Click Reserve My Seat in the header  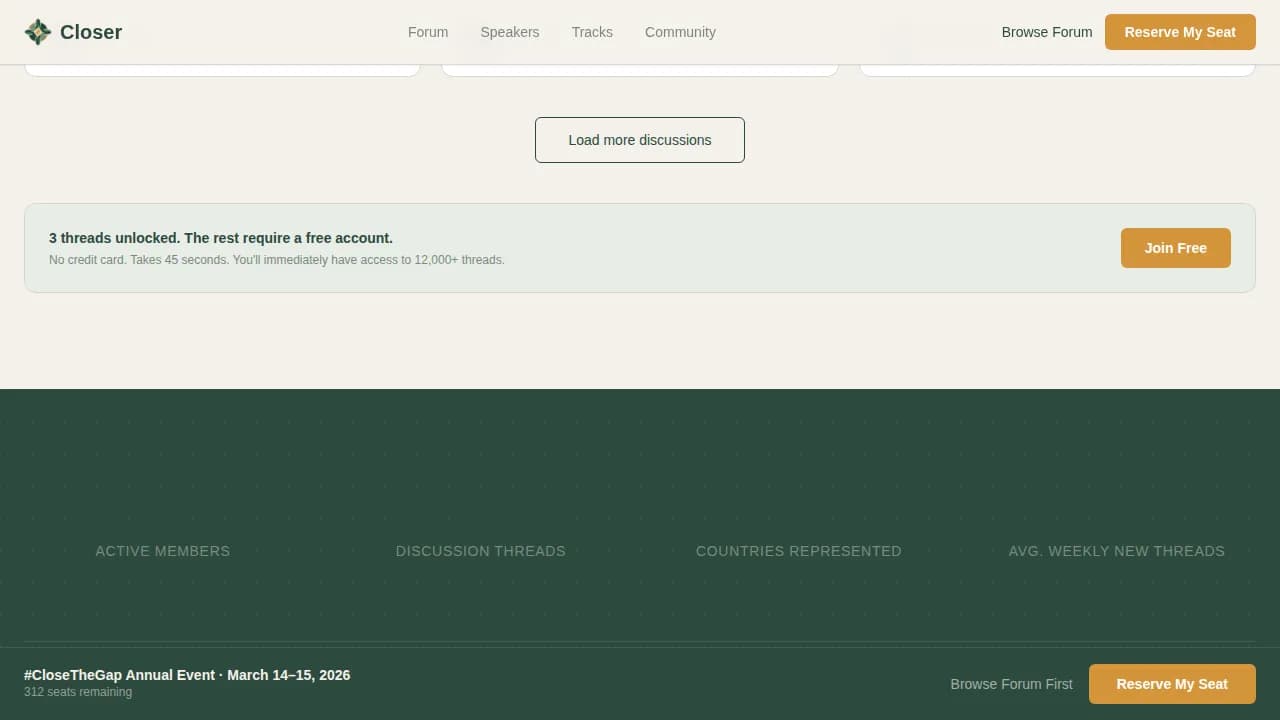[1180, 32]
